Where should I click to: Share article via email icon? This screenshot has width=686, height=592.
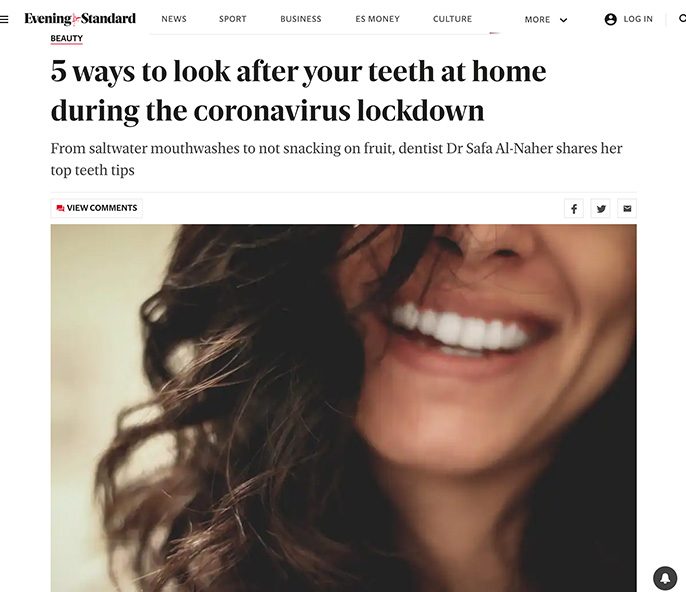pyautogui.click(x=627, y=209)
